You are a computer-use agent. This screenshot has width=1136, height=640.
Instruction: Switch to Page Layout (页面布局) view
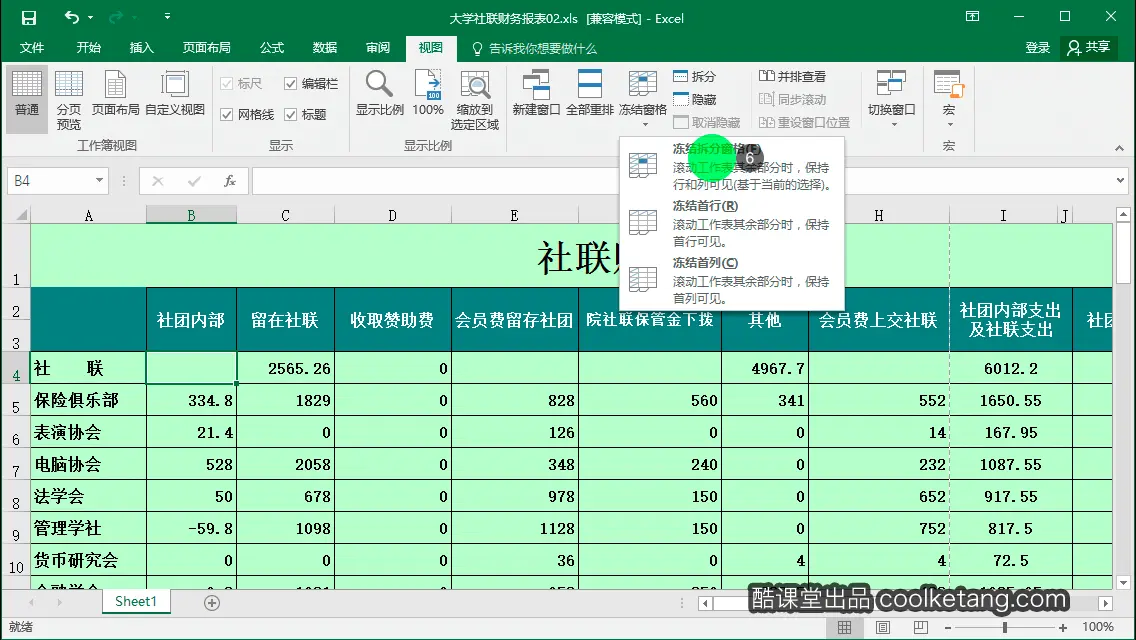(115, 94)
